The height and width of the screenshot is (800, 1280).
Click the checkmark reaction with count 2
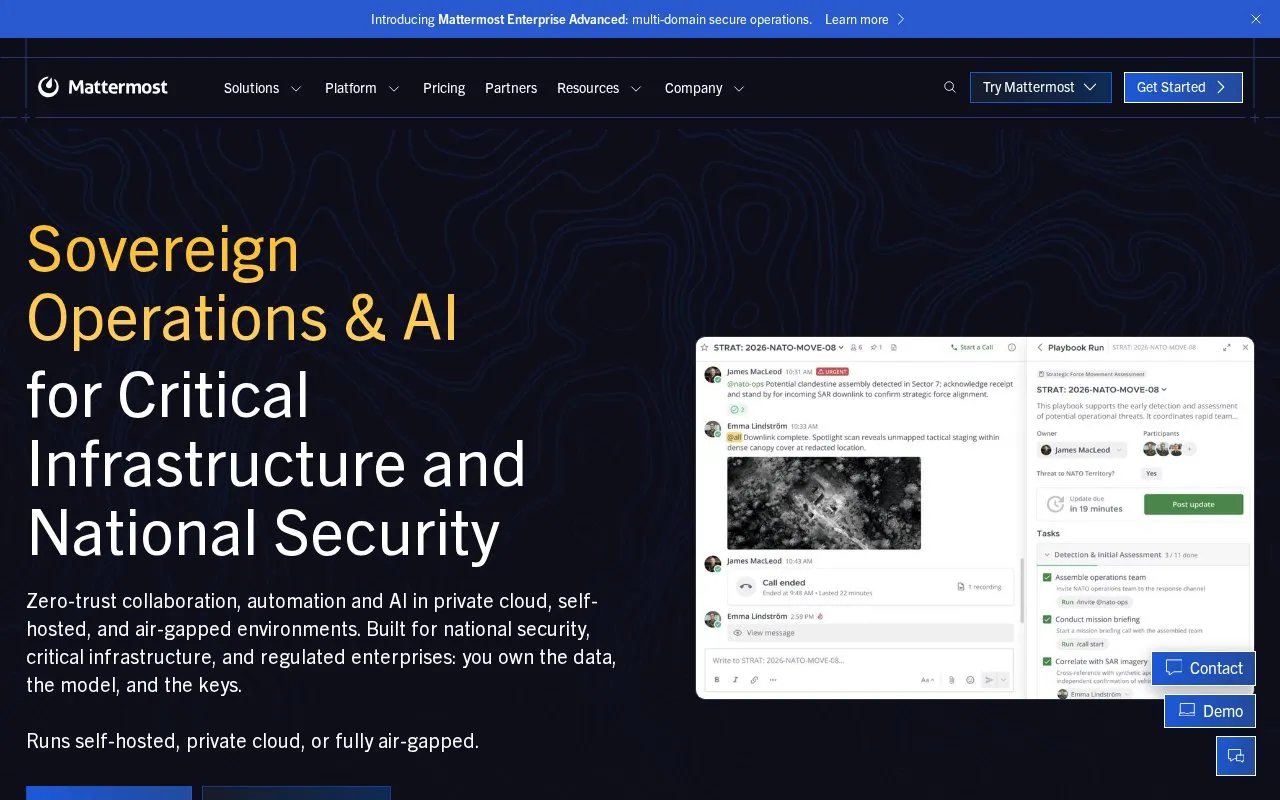[737, 409]
